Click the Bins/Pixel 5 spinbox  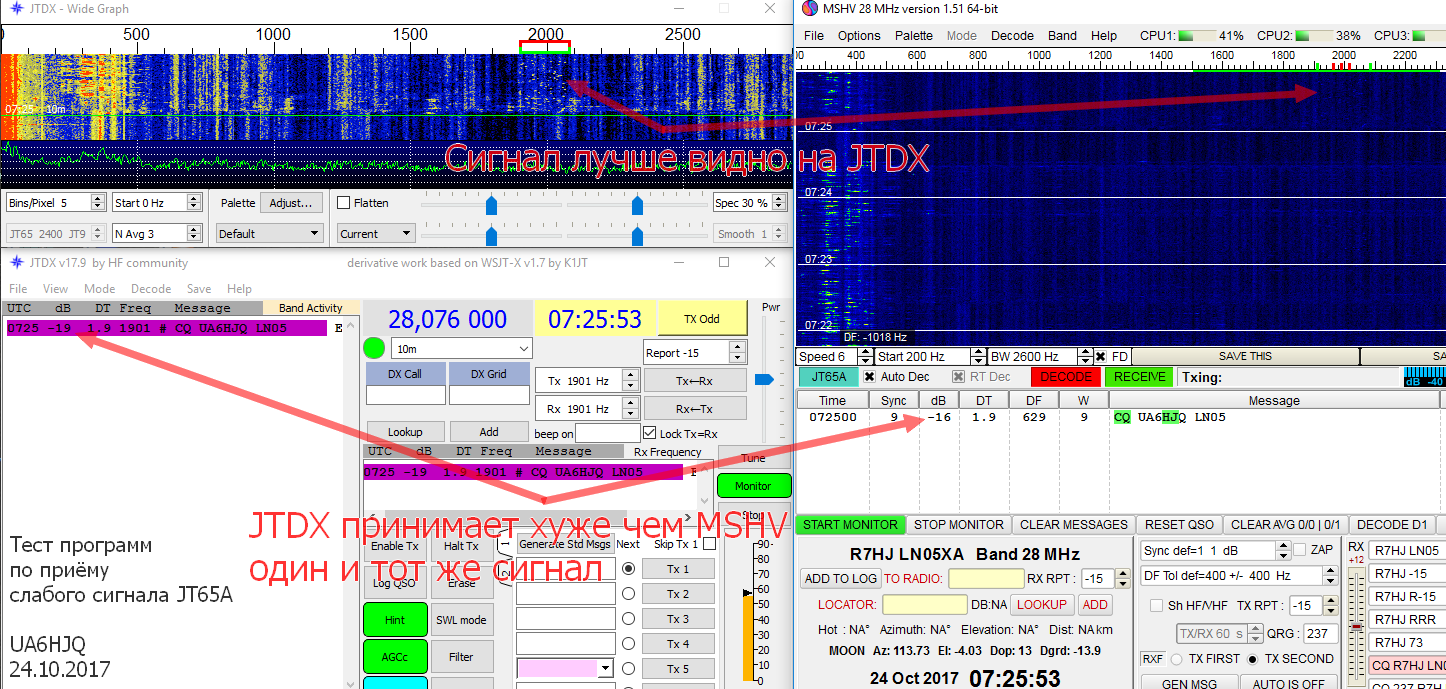tap(55, 203)
